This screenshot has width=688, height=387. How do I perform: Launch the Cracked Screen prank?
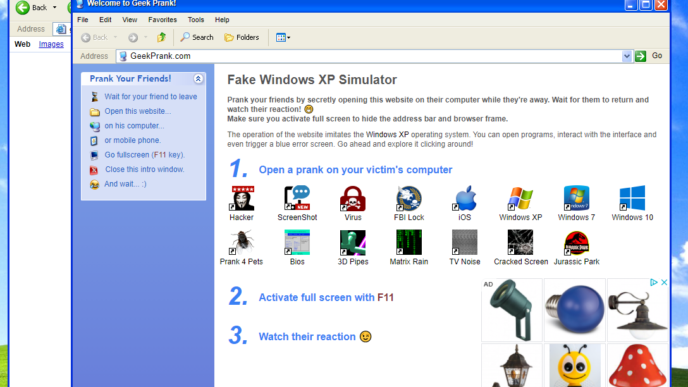click(x=520, y=242)
